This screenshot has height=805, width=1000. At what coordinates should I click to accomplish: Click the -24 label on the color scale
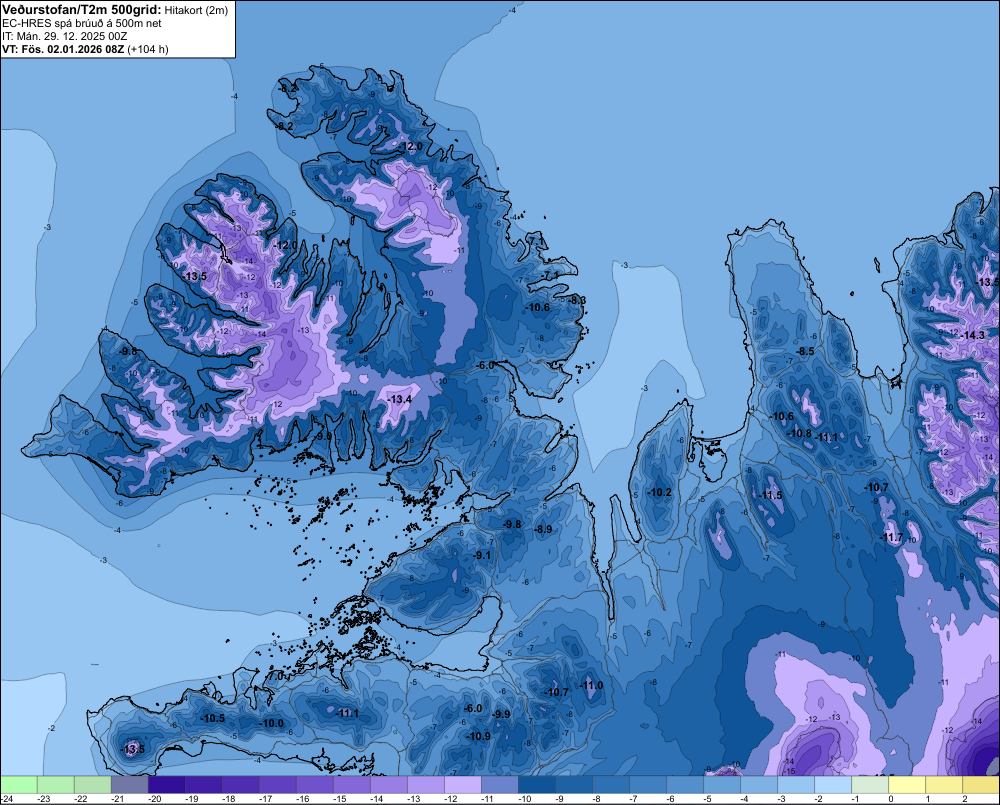tap(7, 799)
